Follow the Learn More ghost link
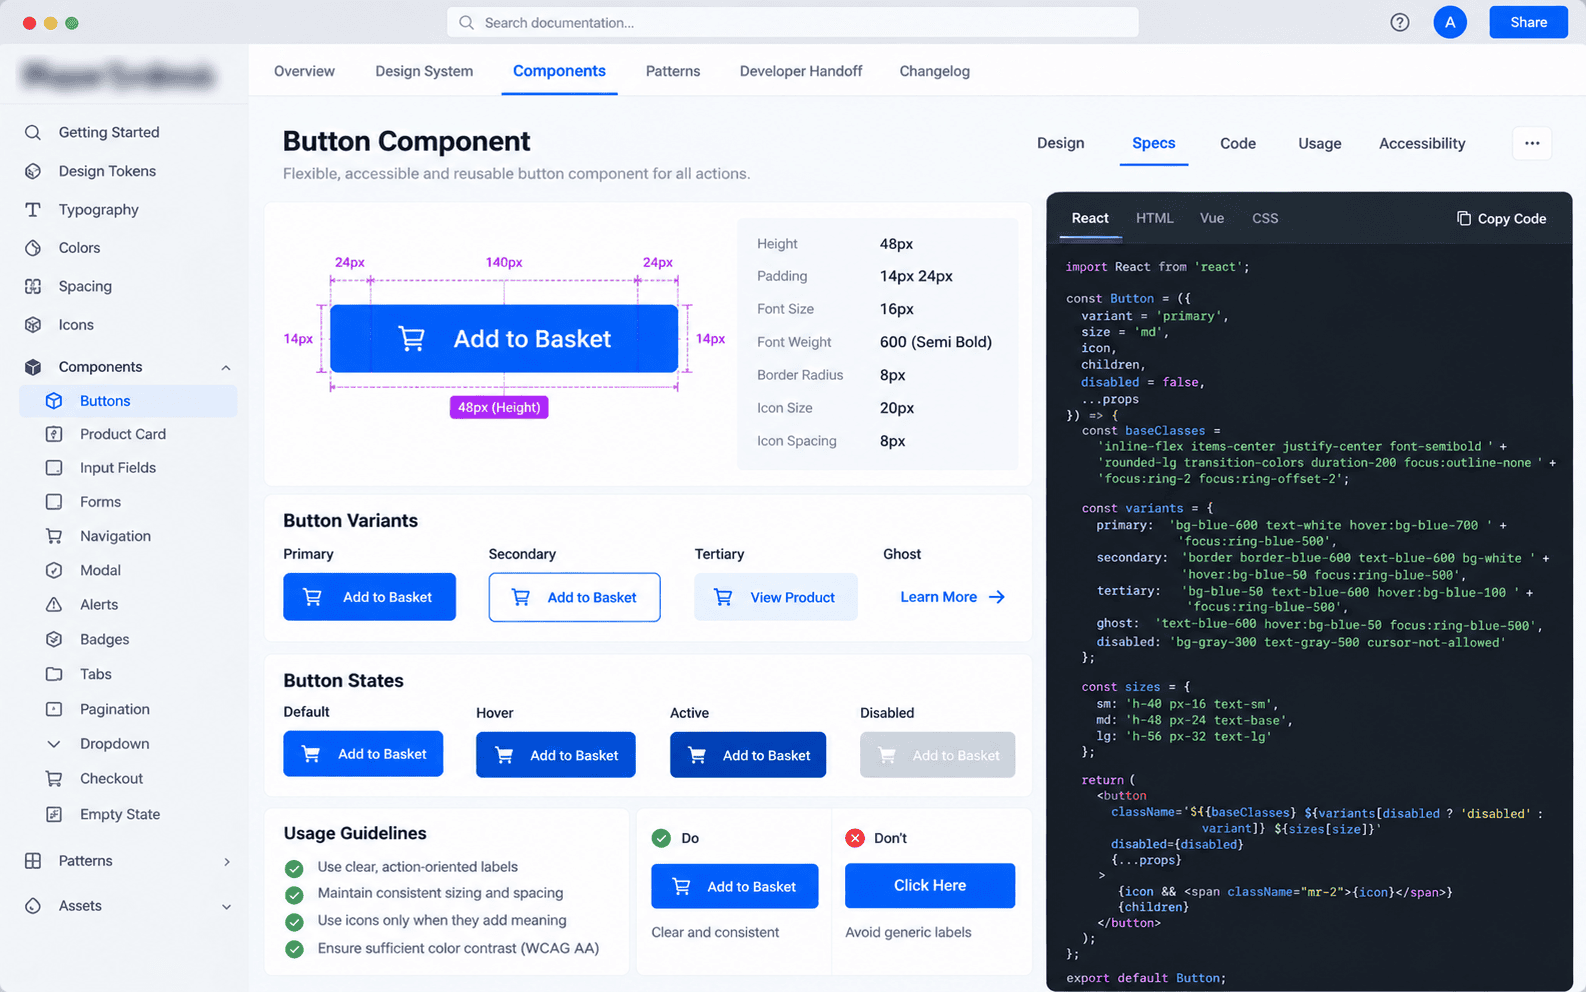 click(x=952, y=597)
